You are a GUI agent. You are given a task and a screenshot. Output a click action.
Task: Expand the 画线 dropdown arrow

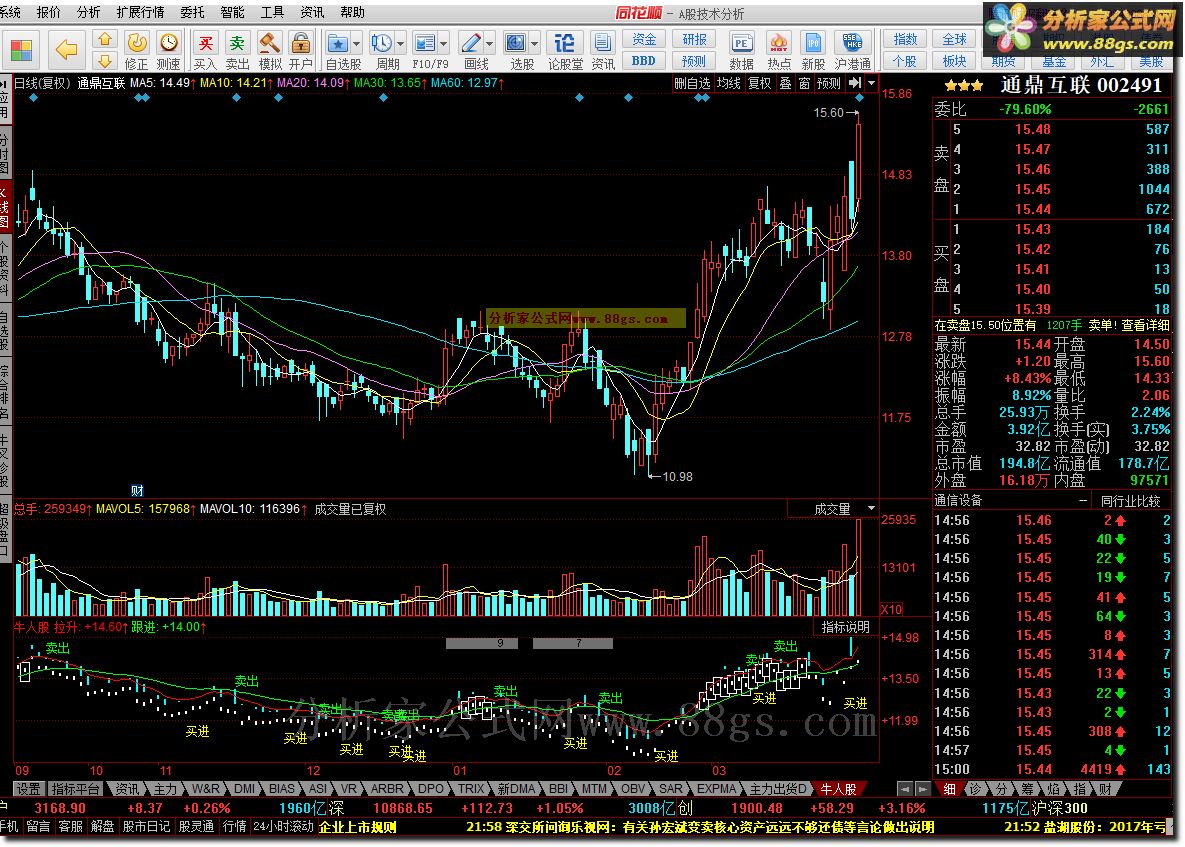[490, 43]
